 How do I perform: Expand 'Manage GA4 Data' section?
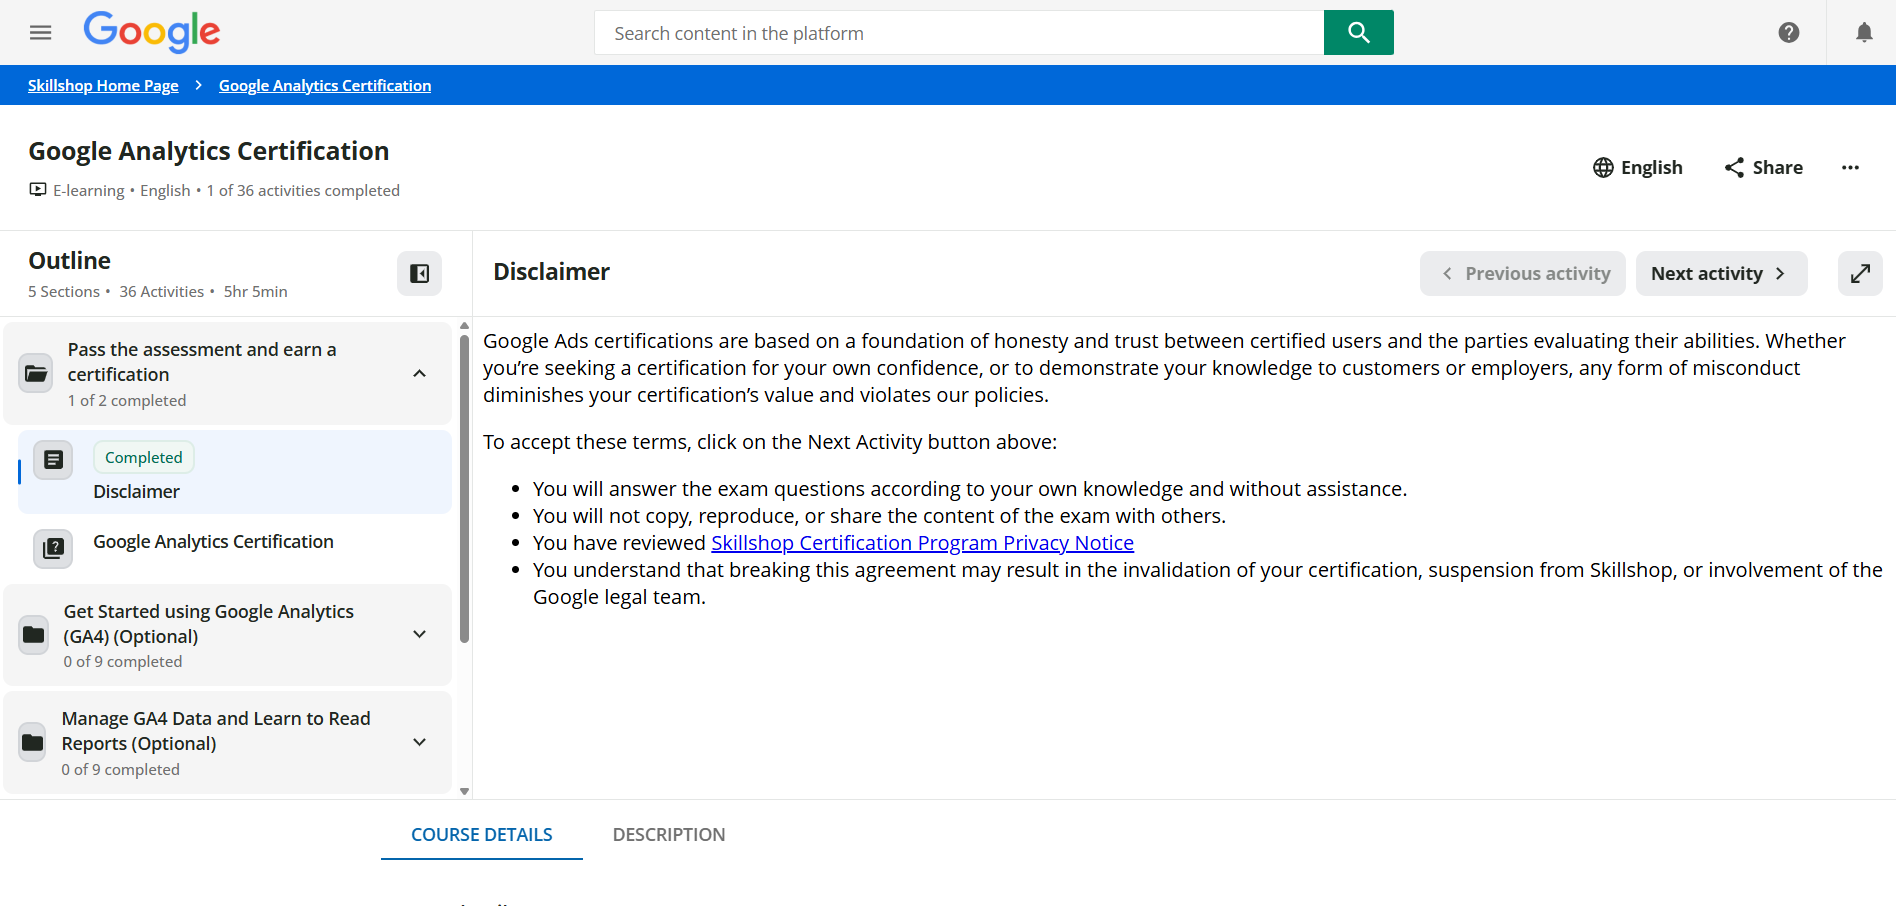point(420,743)
